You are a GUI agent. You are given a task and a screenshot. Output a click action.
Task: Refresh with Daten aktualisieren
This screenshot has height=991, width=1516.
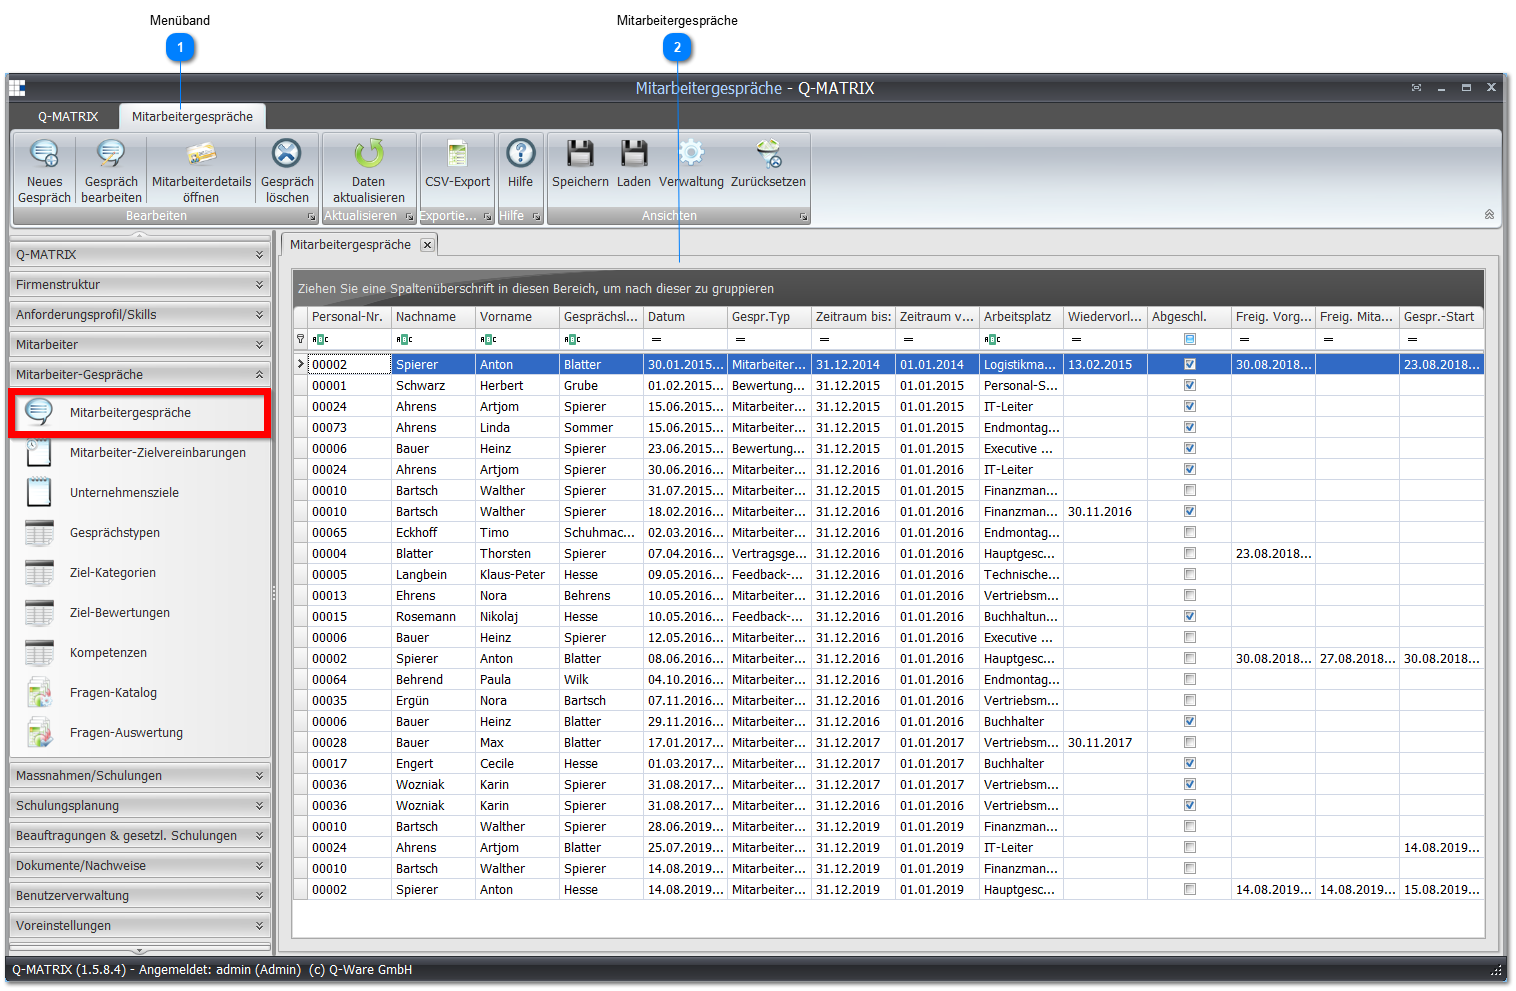coord(369,171)
